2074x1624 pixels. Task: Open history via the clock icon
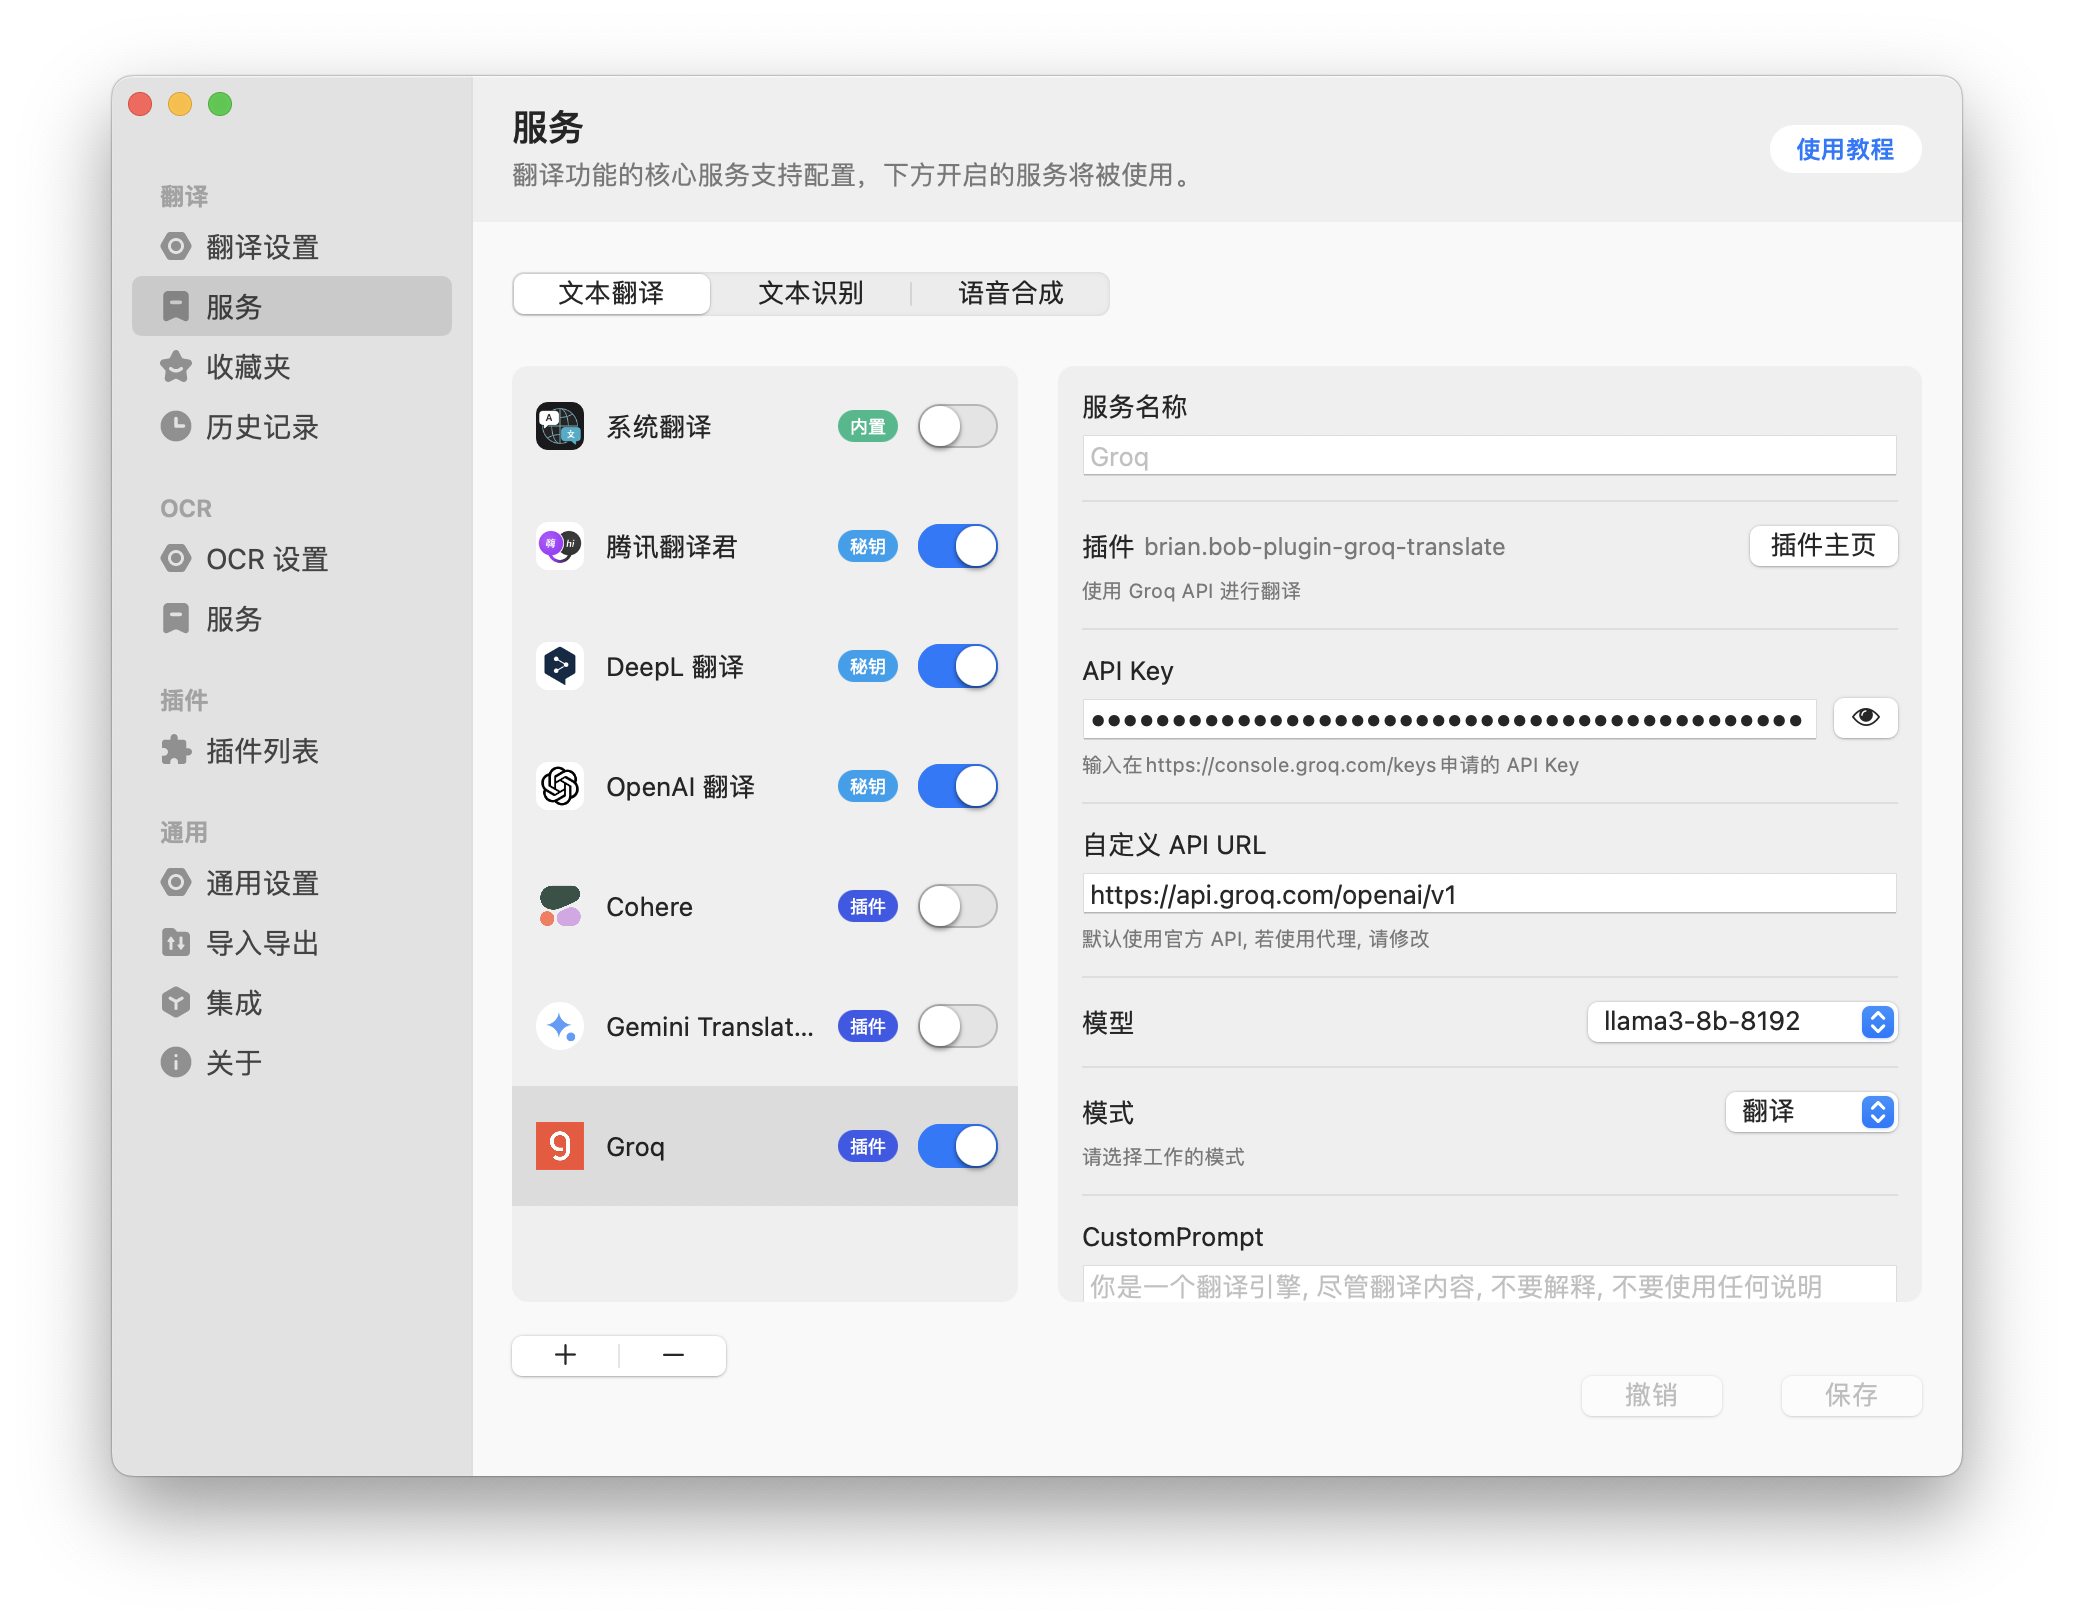tap(176, 427)
